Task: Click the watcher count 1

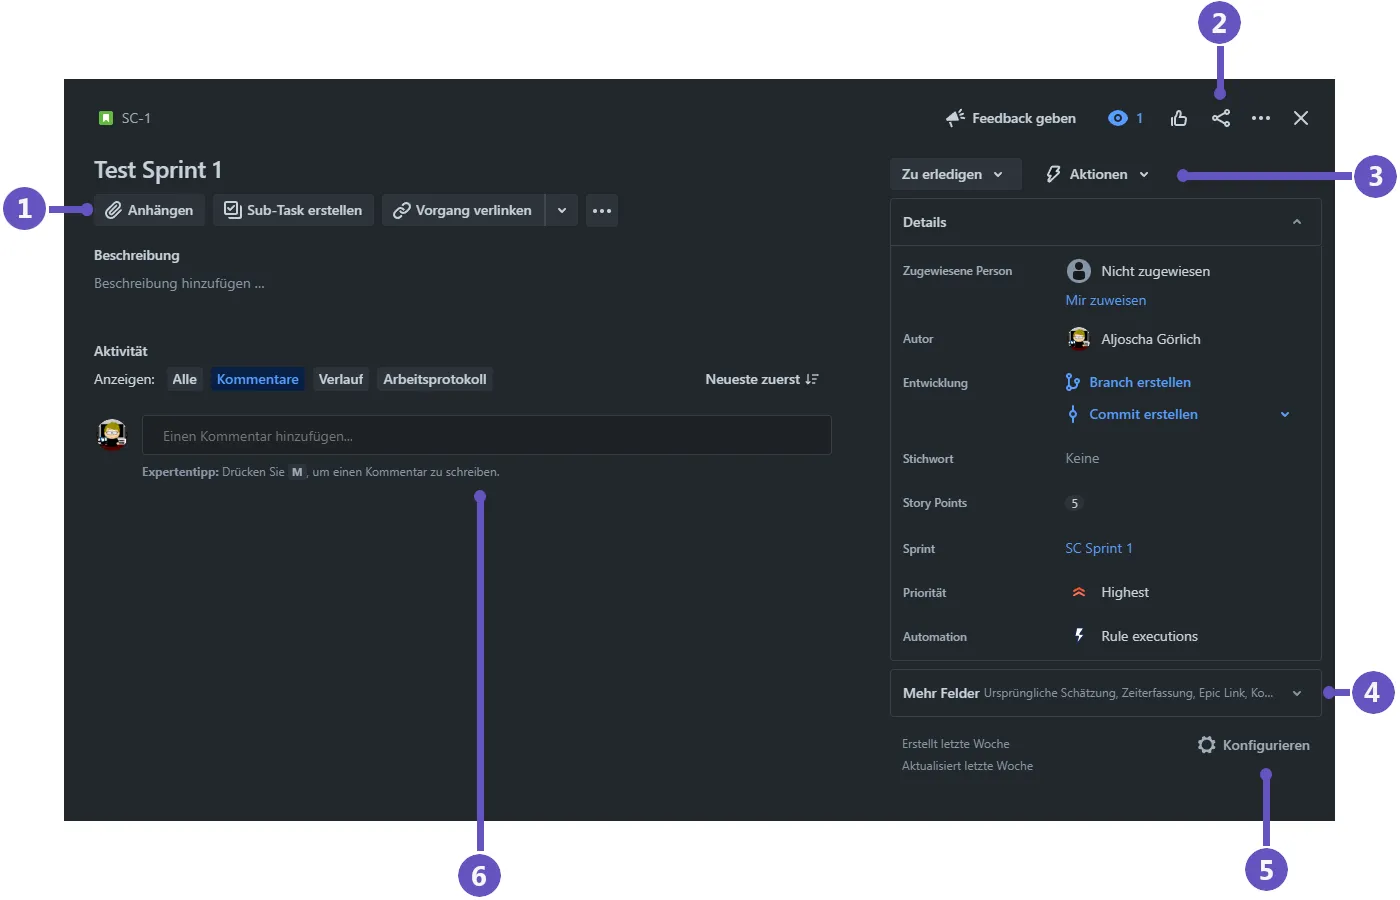Action: coord(1139,118)
